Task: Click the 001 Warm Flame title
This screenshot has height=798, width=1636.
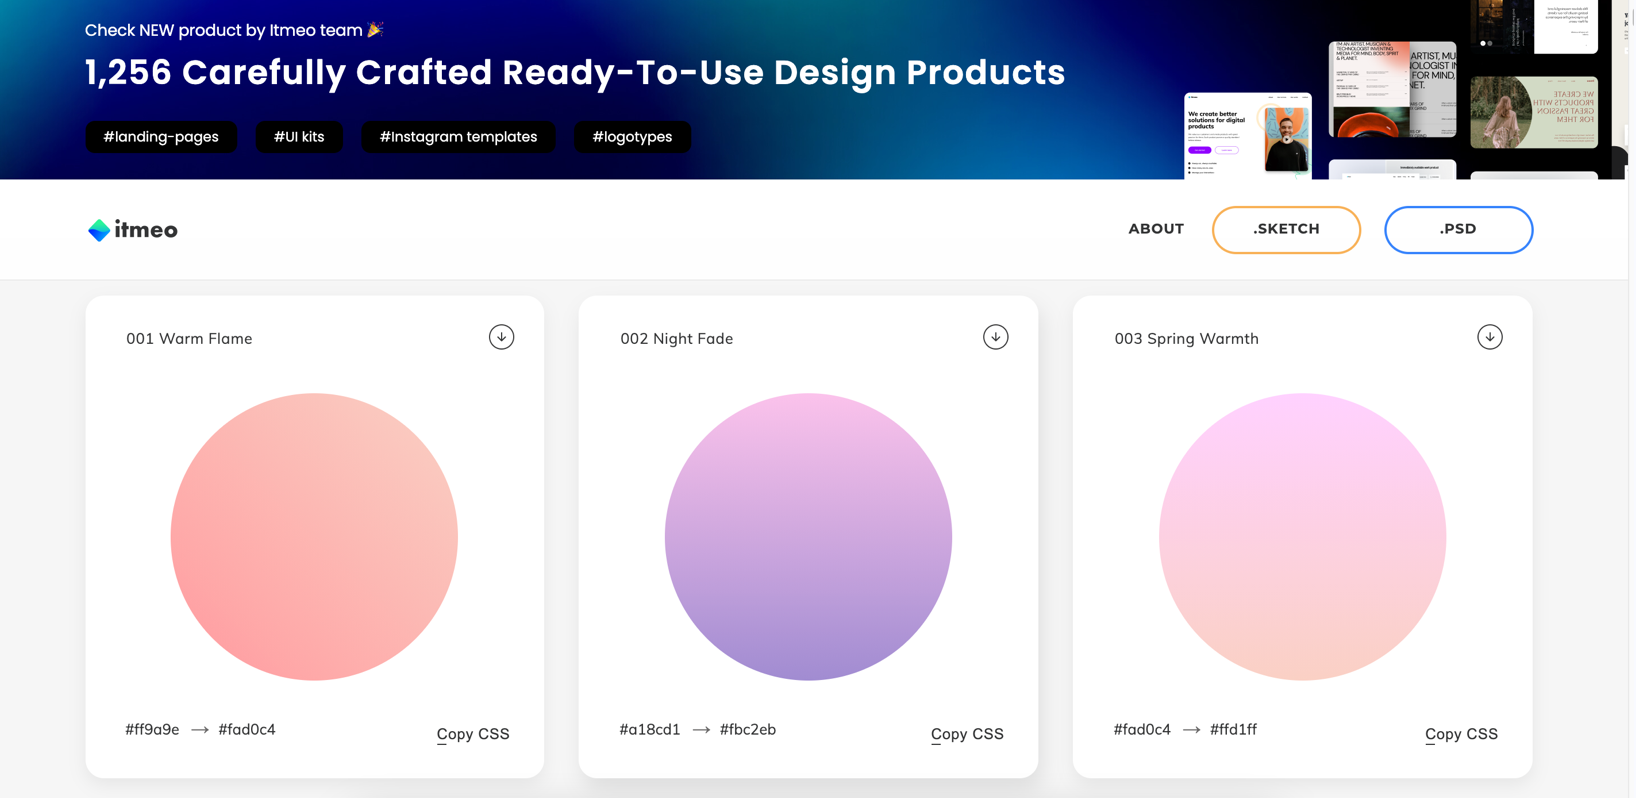Action: coord(189,339)
